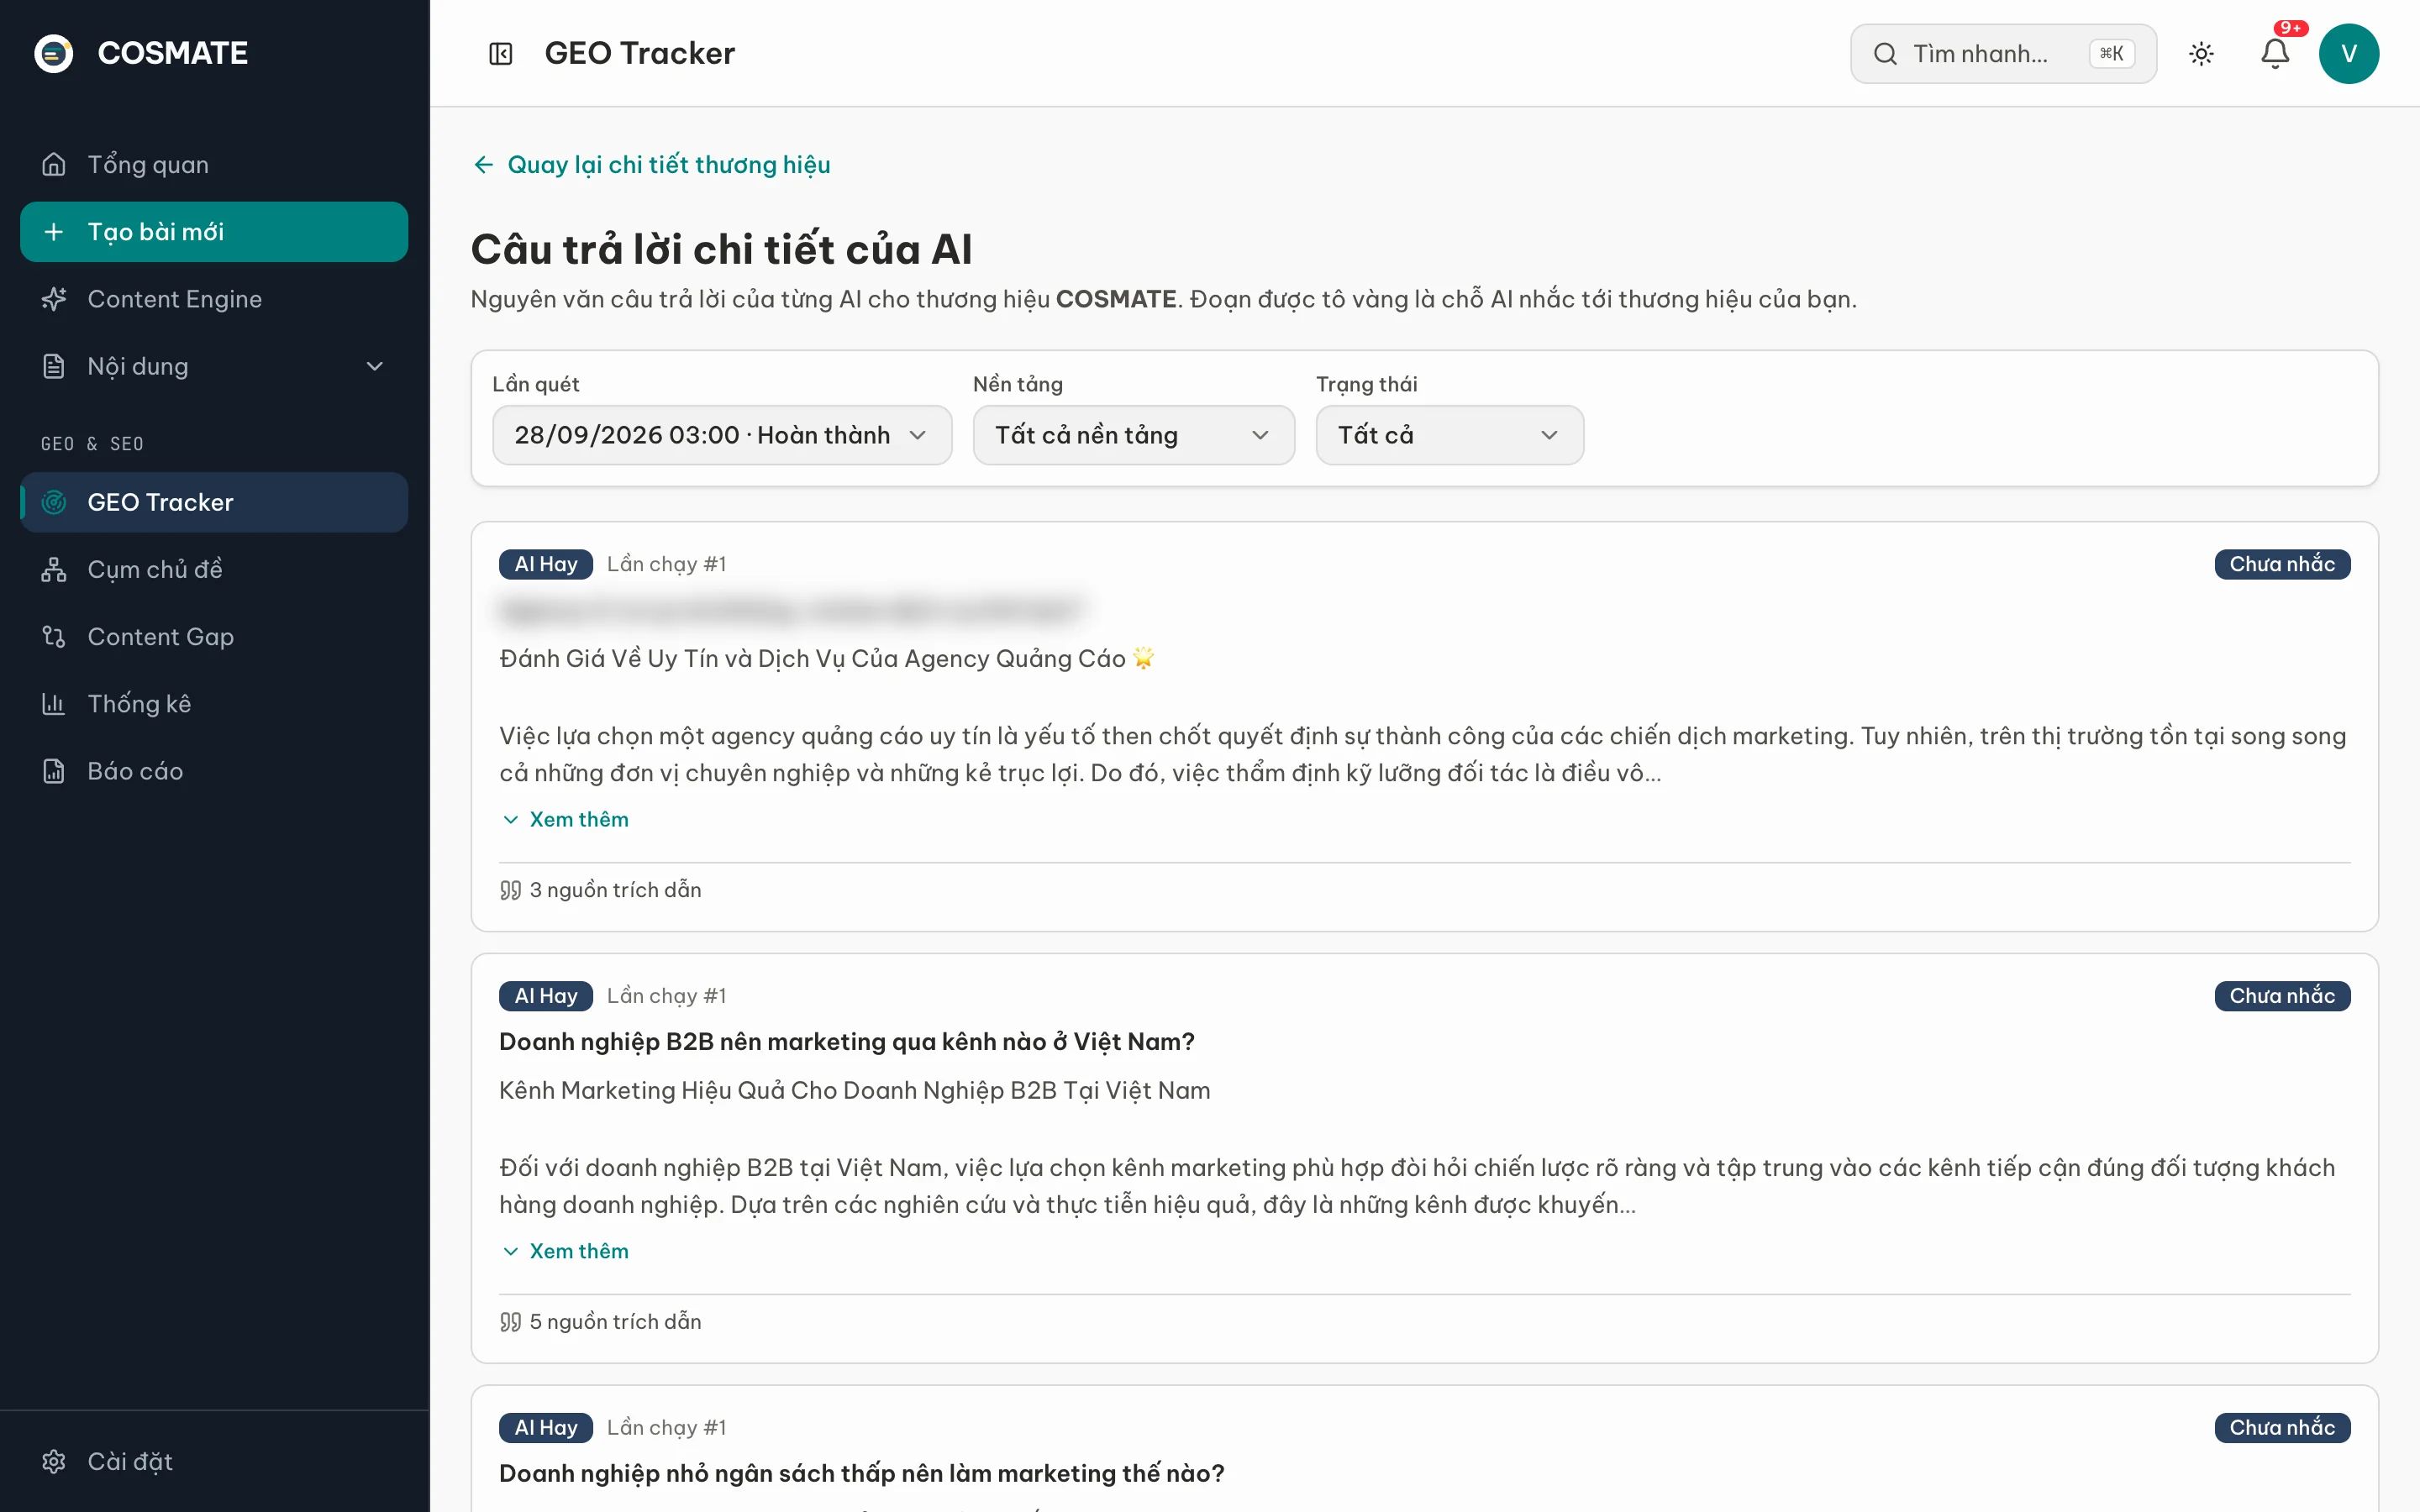
Task: Click the Tìm nhanh search field
Action: (2003, 54)
